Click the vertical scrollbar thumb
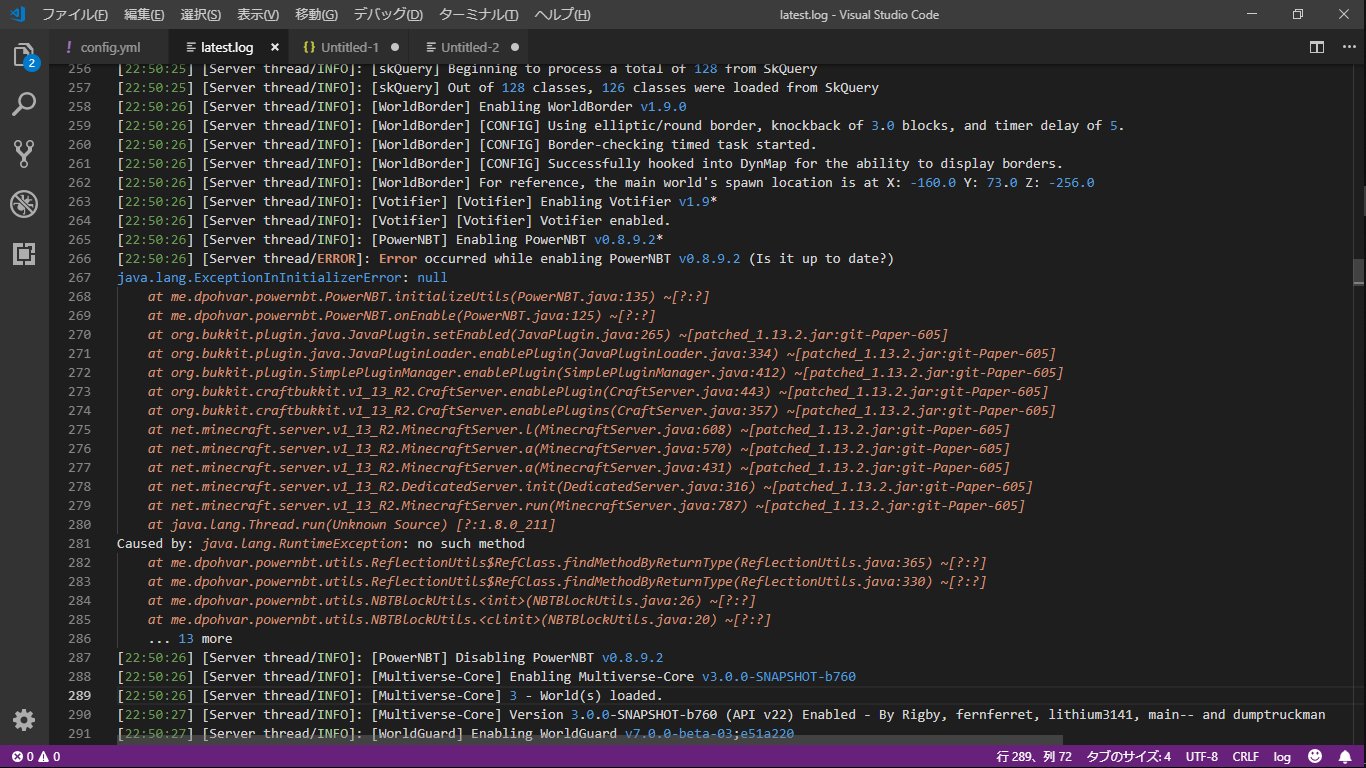The height and width of the screenshot is (768, 1366). [x=1359, y=271]
